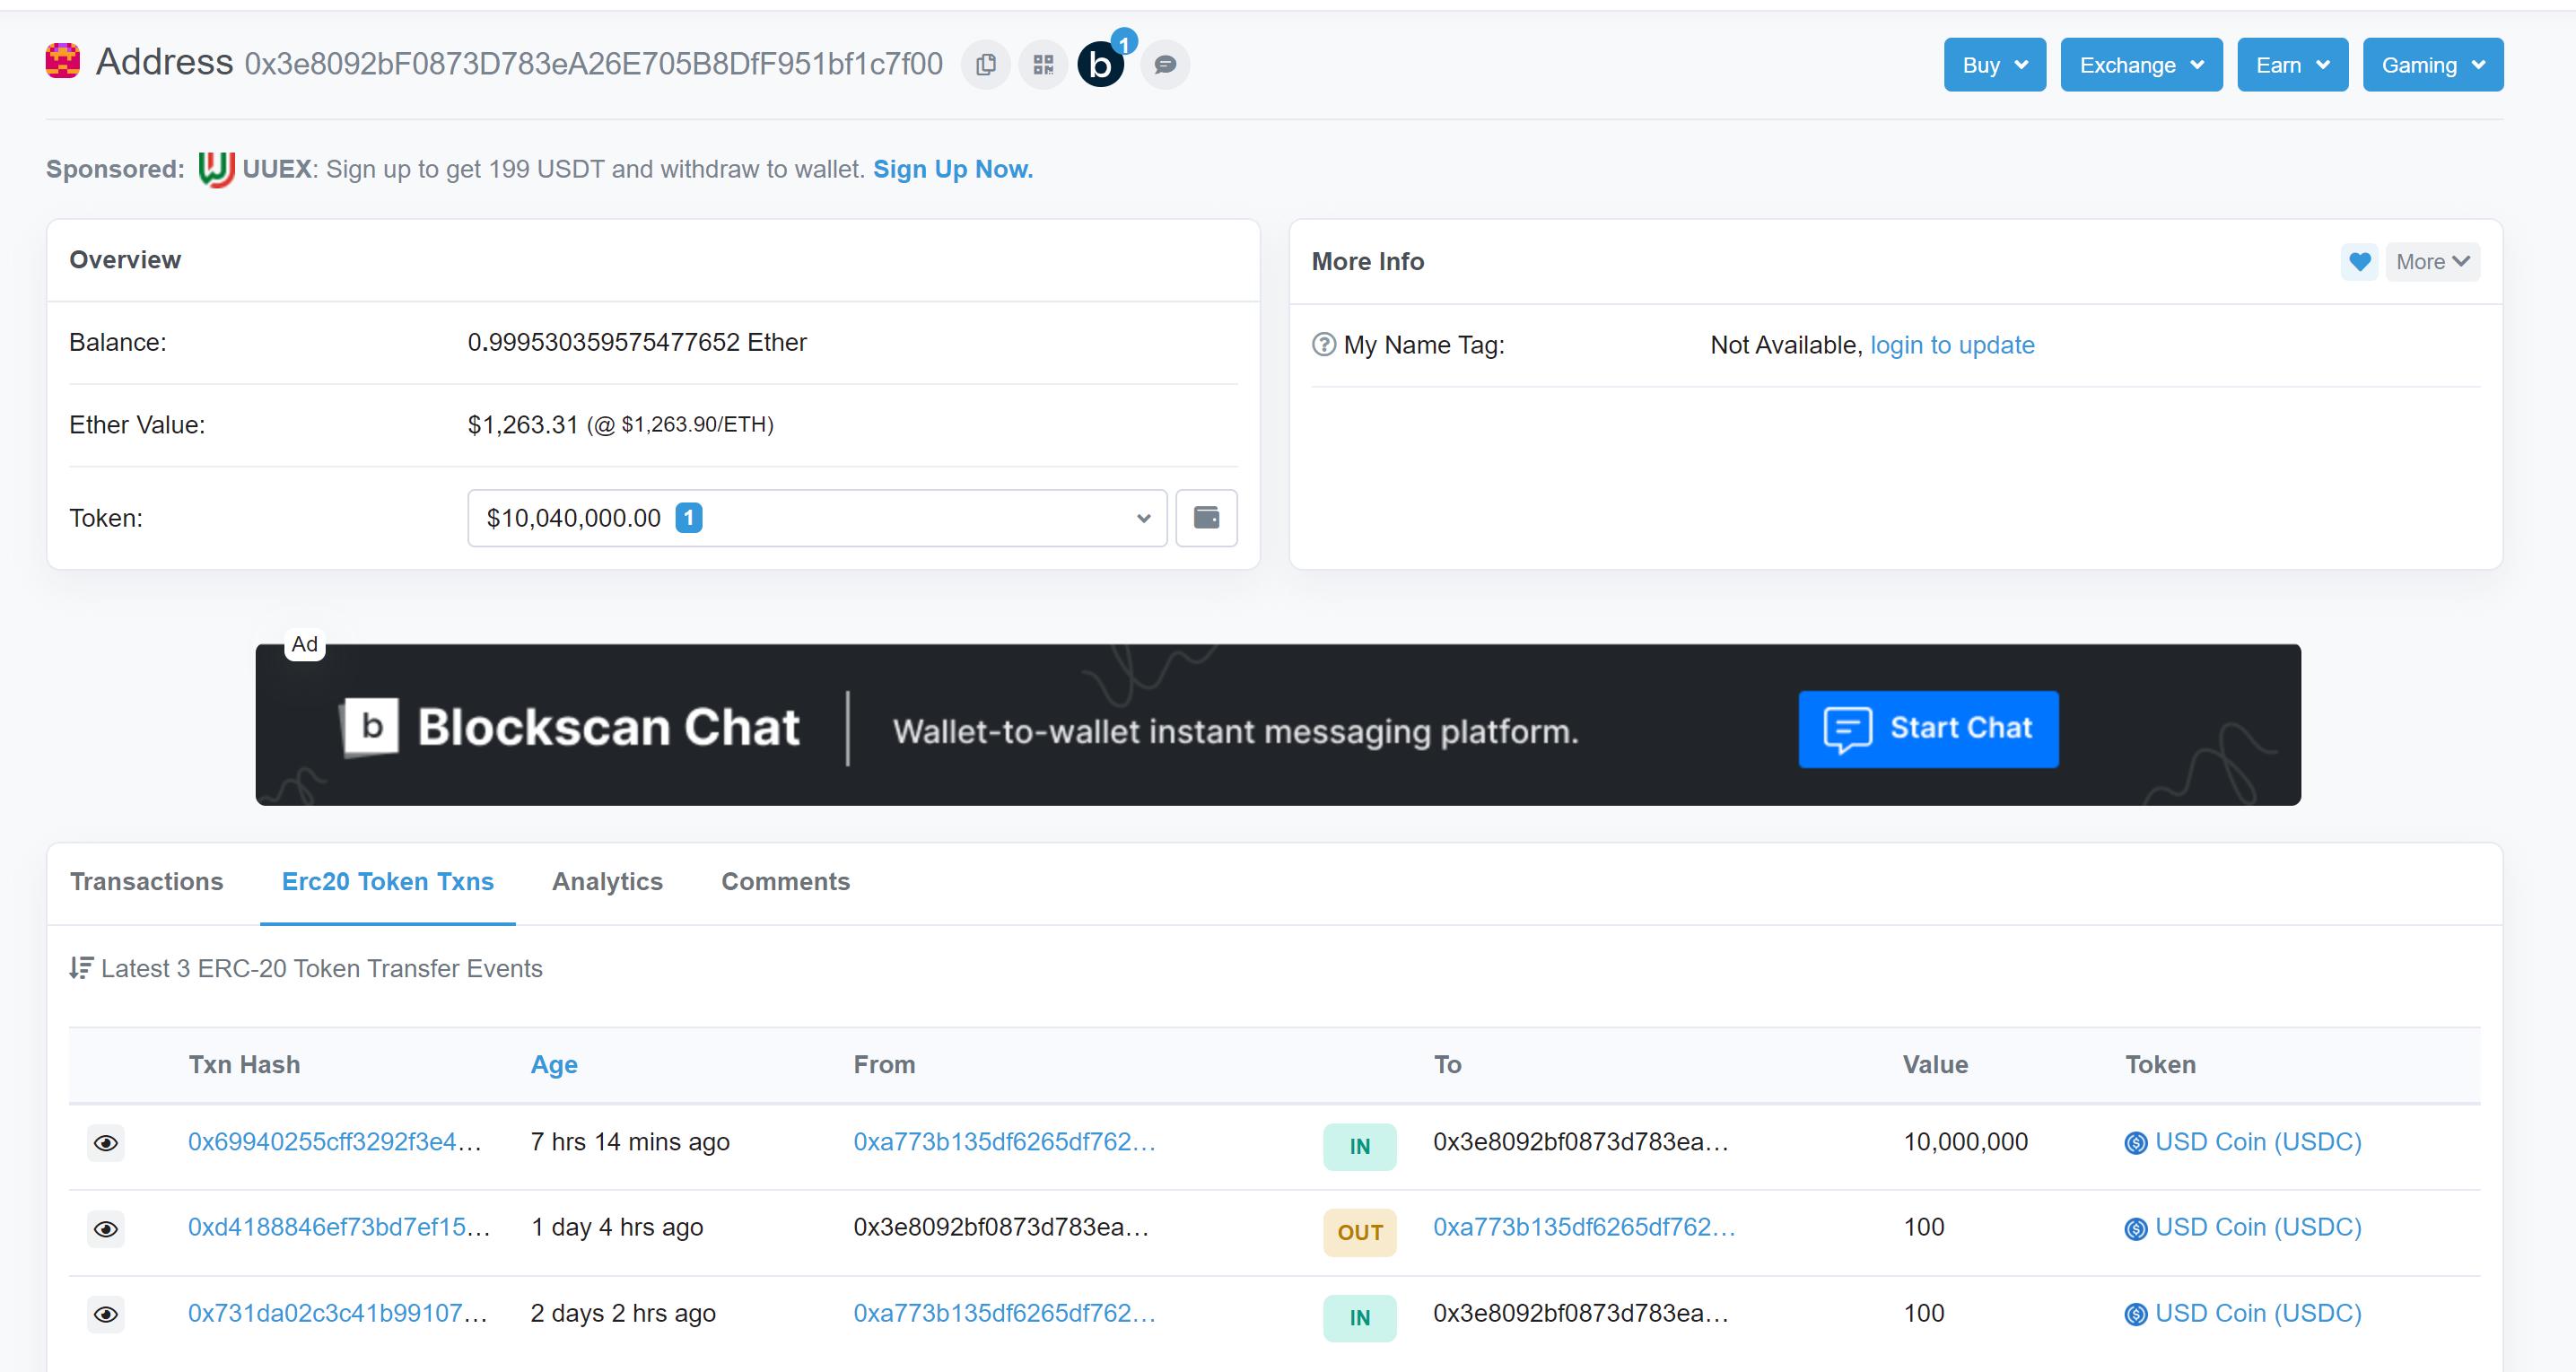Open the token holdings wallet icon

tap(1206, 518)
